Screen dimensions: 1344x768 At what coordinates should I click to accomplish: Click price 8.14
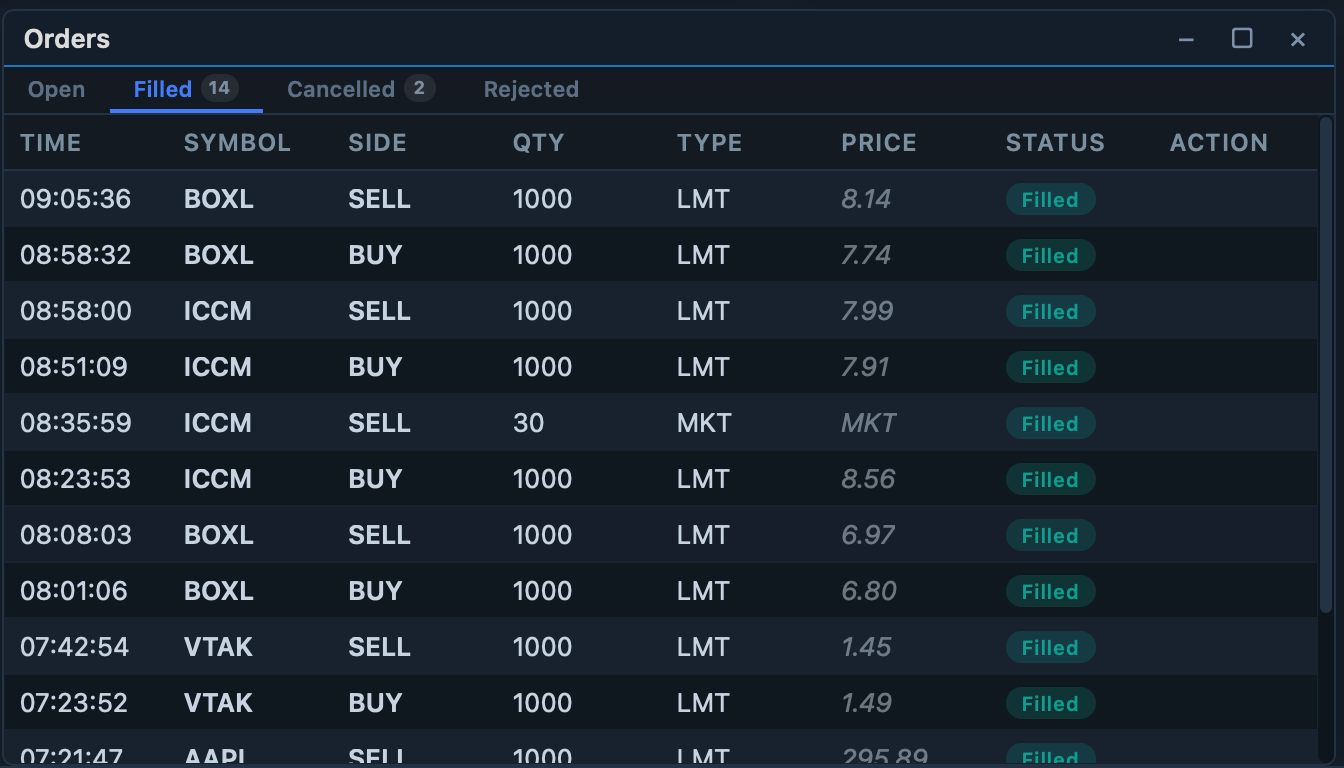tap(866, 199)
